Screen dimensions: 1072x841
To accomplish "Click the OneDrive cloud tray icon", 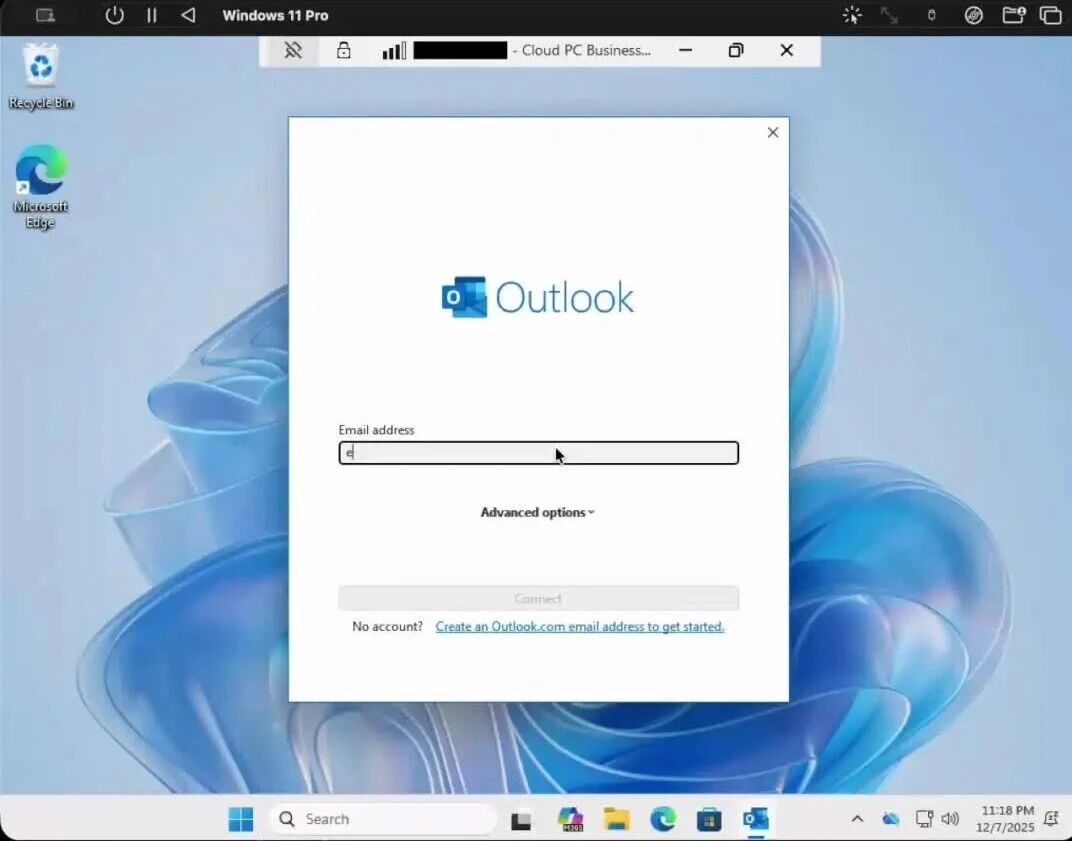I will click(x=890, y=818).
